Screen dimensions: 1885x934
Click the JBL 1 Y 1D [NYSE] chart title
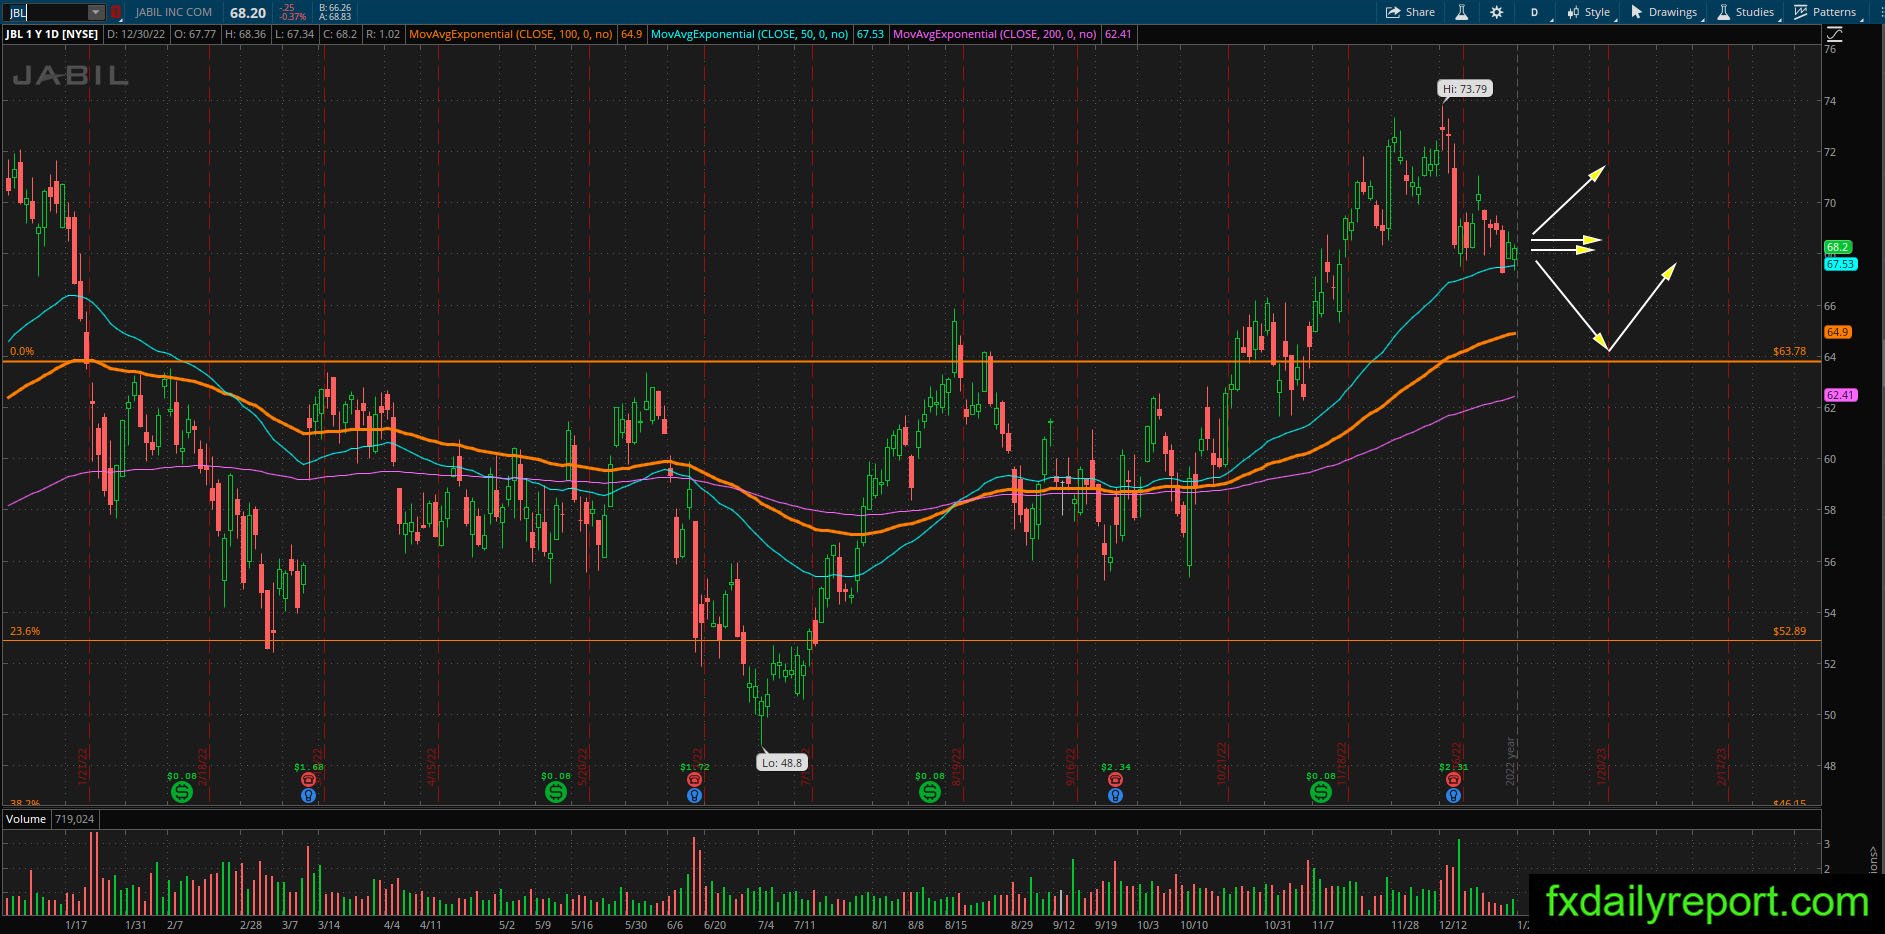pos(52,34)
